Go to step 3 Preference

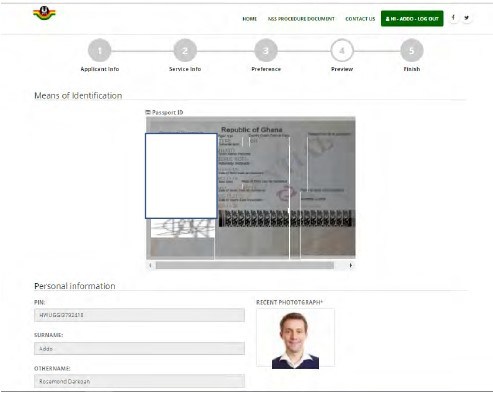[x=266, y=51]
